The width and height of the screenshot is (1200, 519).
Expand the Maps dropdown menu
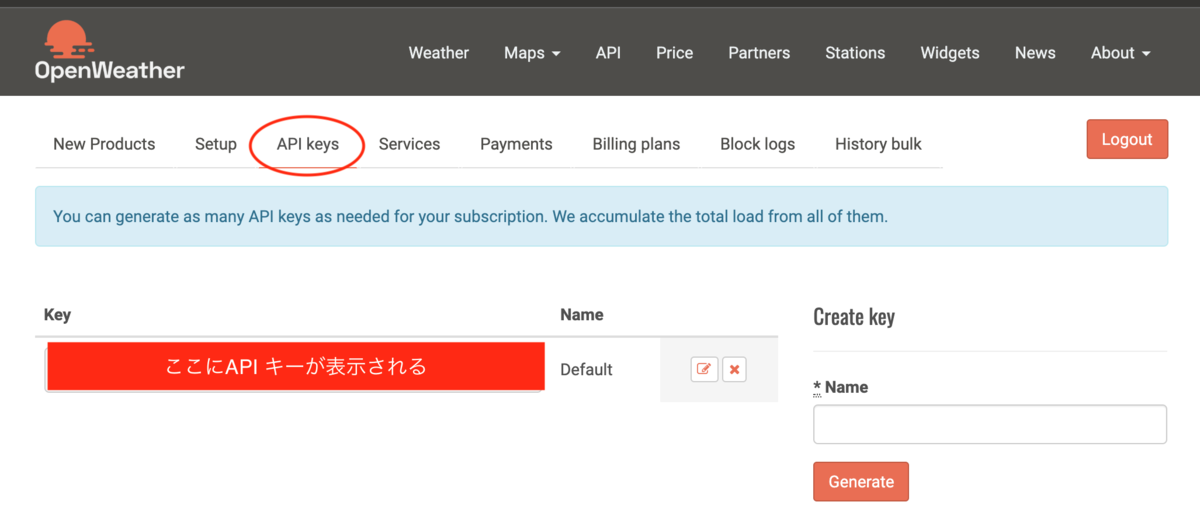point(532,53)
